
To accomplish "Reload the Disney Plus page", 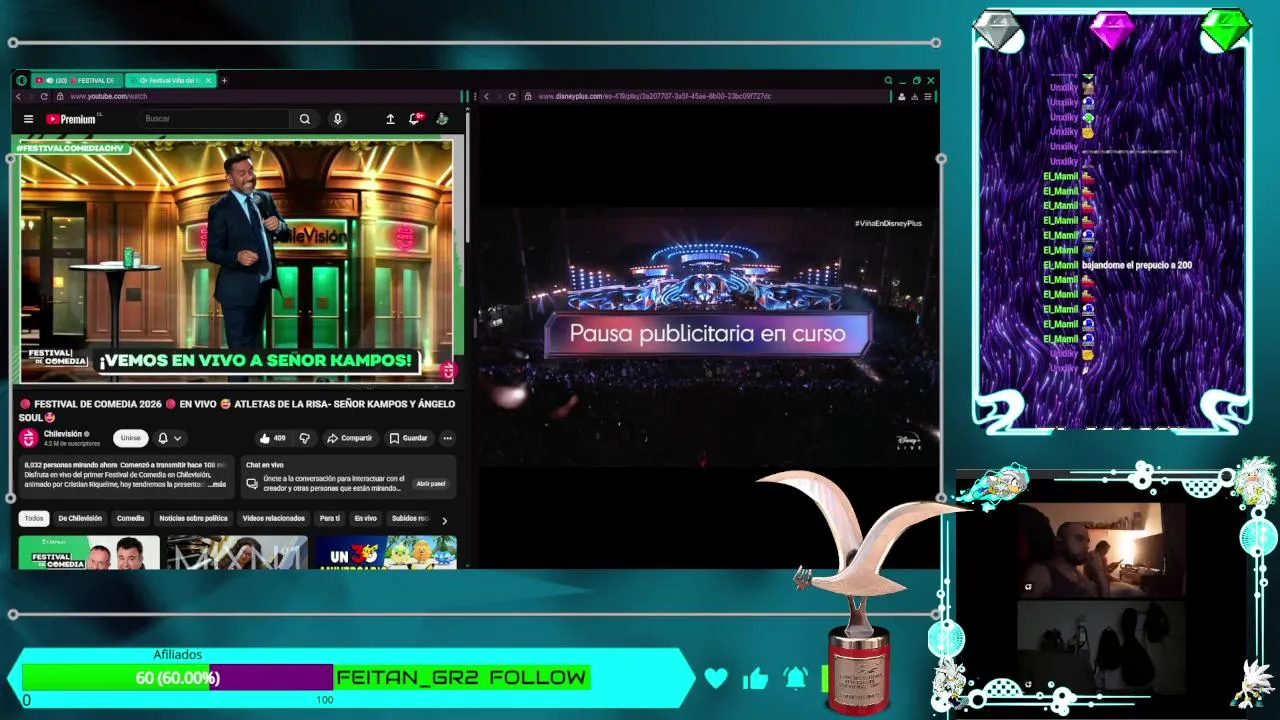I will coord(512,97).
